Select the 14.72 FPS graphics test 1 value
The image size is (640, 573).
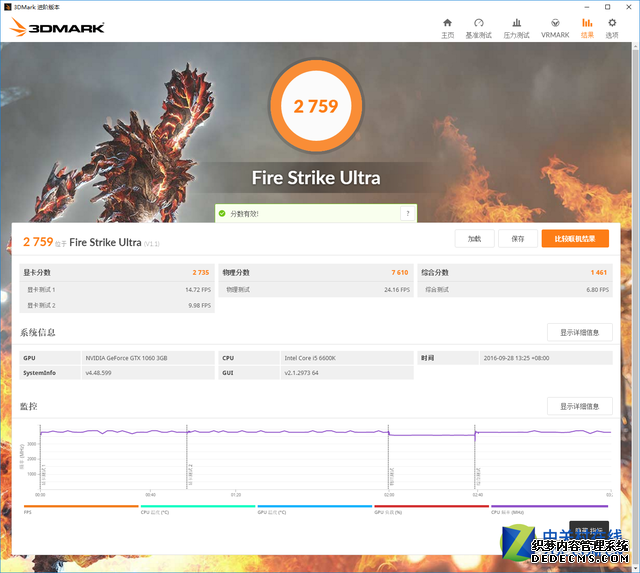(x=198, y=290)
